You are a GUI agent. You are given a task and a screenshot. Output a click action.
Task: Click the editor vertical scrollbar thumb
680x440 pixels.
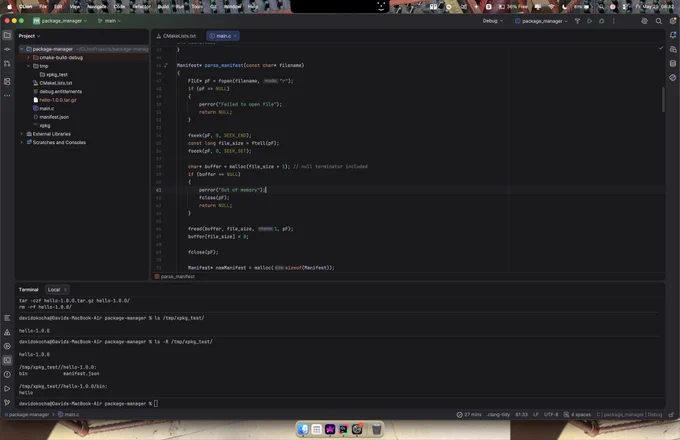pos(663,99)
